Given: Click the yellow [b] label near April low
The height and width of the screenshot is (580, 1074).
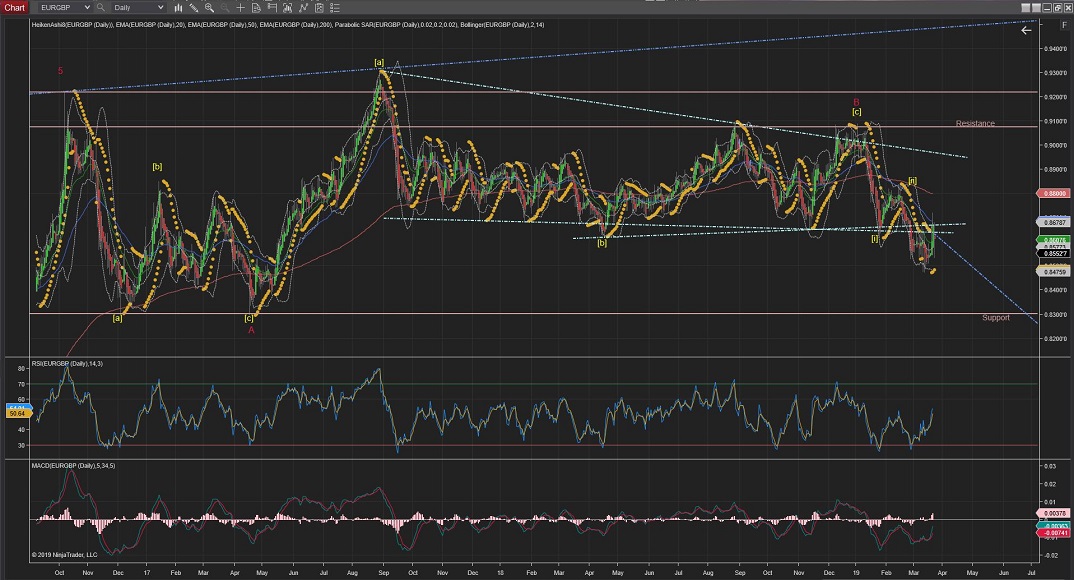Looking at the screenshot, I should tap(602, 243).
